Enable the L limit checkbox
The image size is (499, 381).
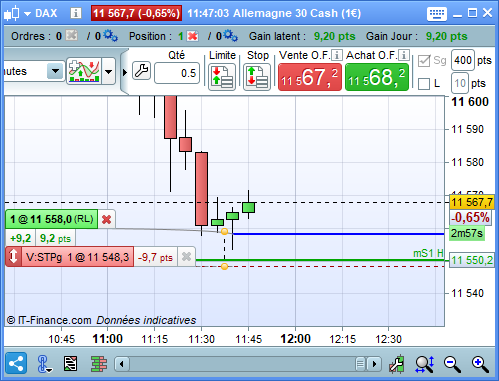(424, 84)
